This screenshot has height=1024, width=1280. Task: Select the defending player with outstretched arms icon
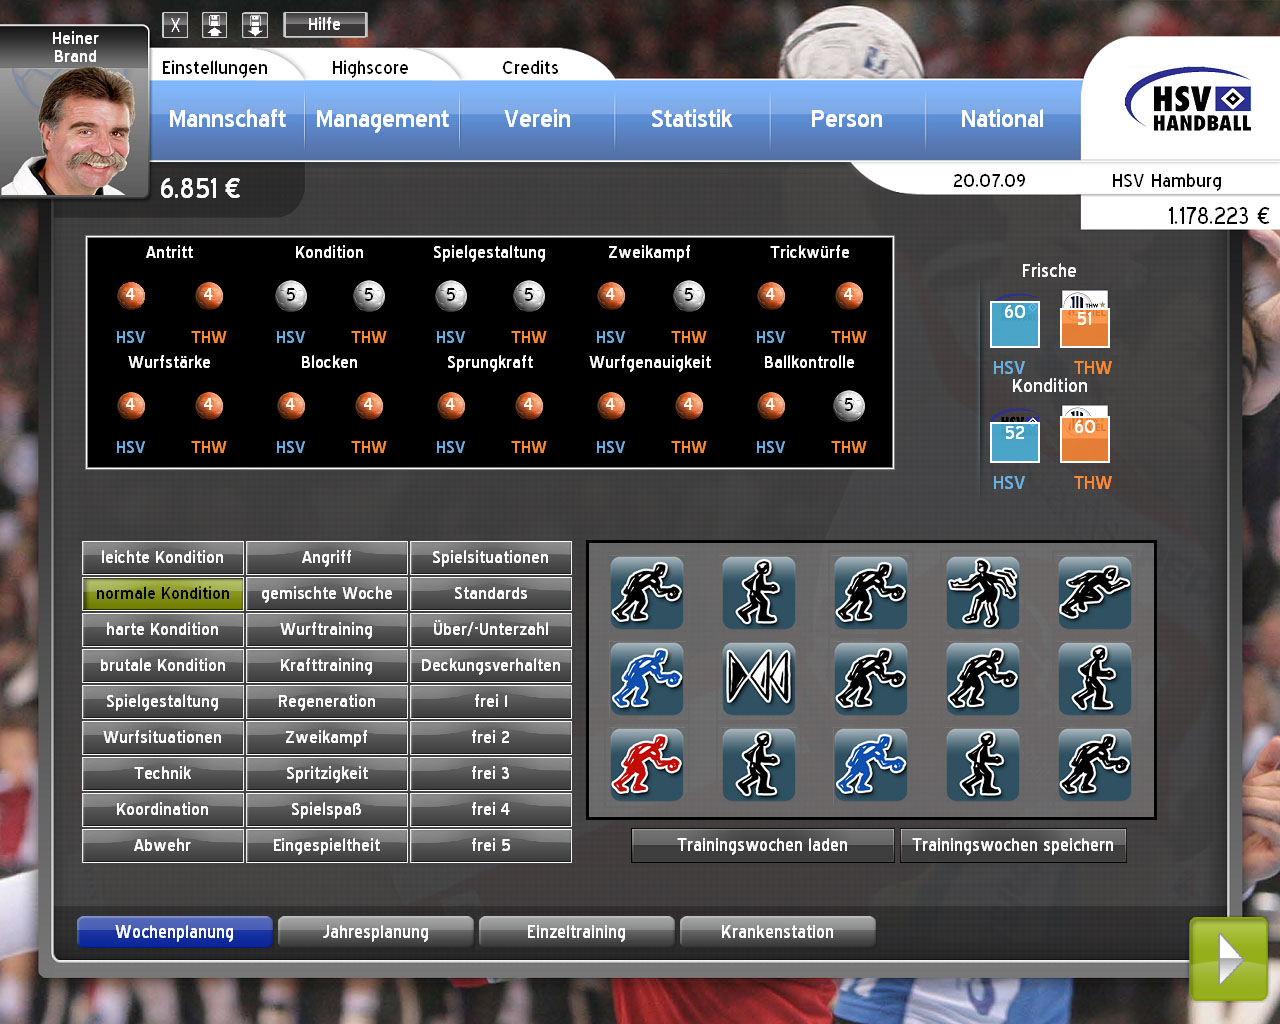pyautogui.click(x=983, y=592)
